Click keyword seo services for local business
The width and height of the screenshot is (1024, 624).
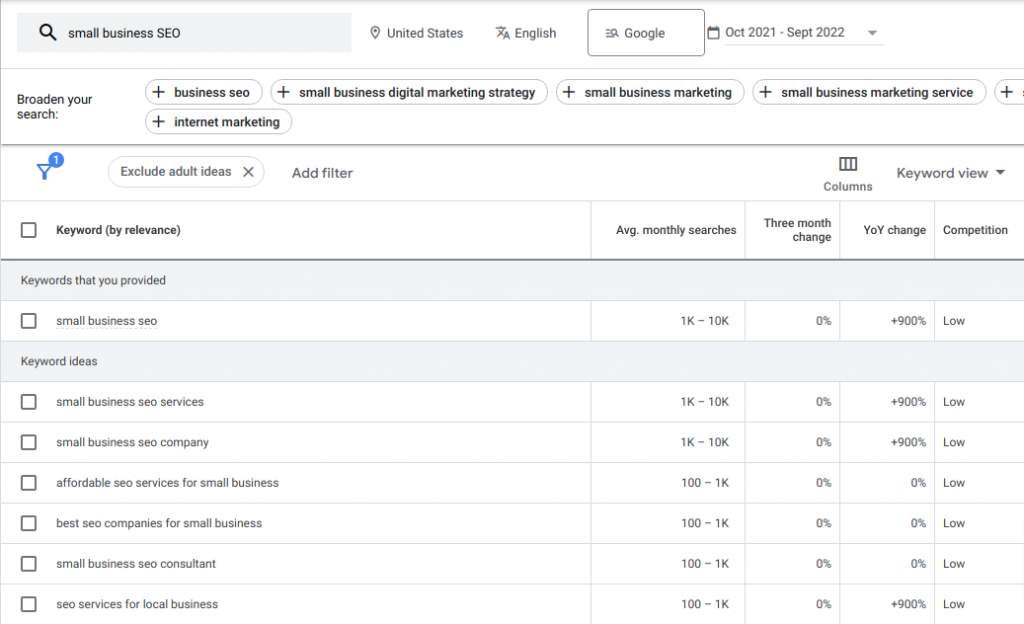tap(137, 604)
